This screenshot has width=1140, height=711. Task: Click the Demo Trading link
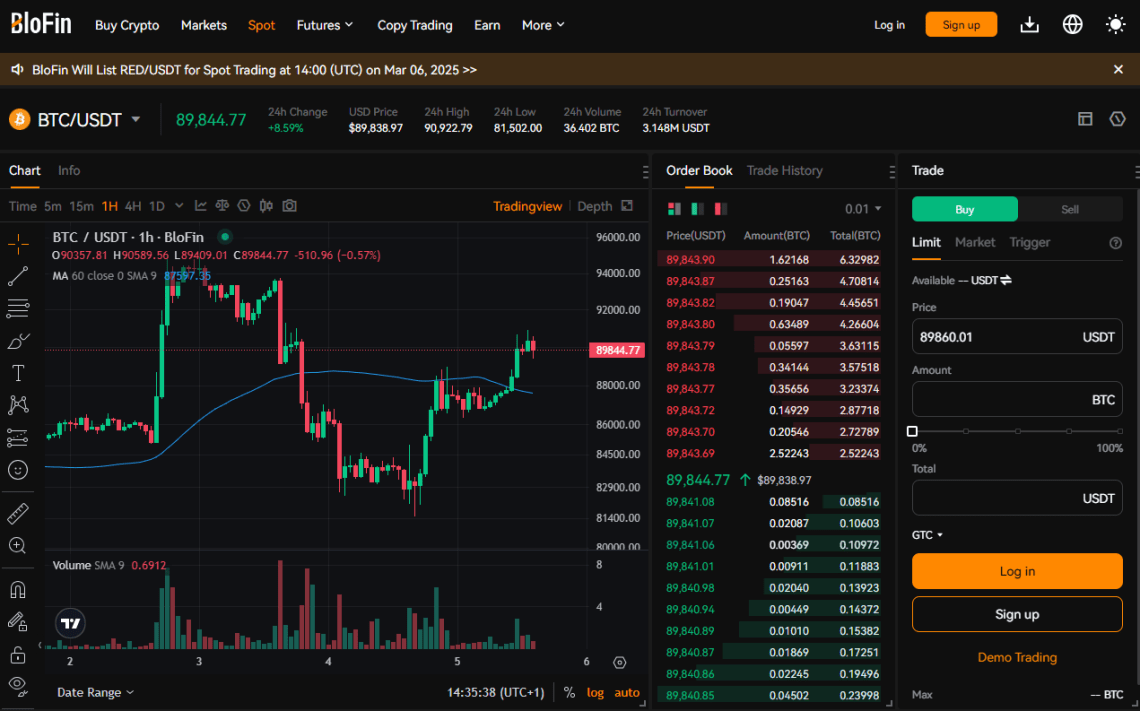coord(1017,657)
